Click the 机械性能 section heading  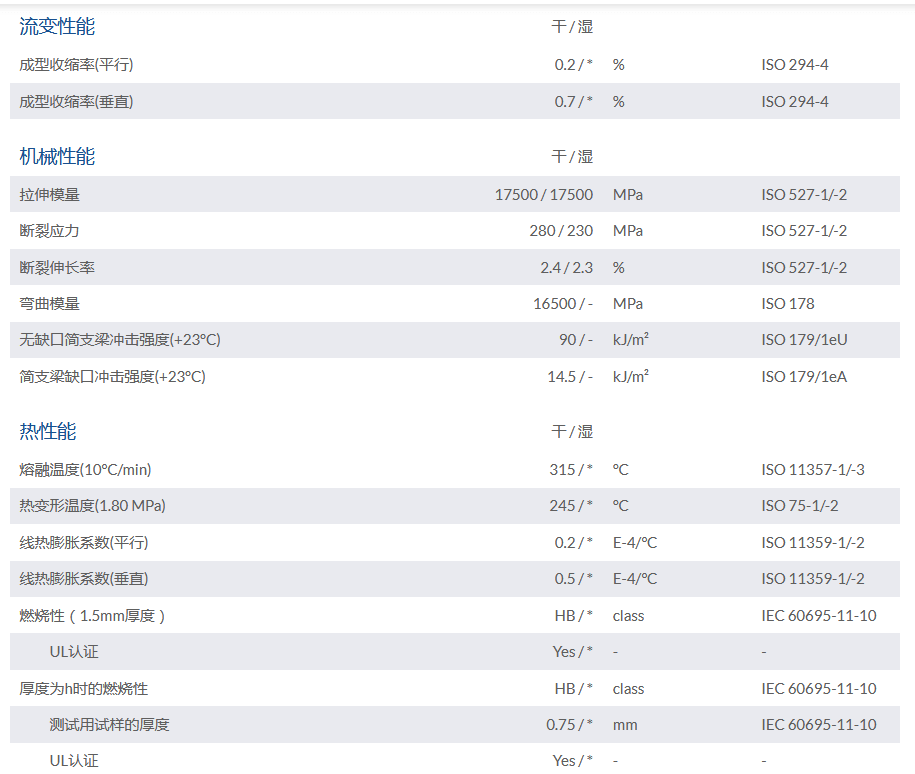pos(57,157)
